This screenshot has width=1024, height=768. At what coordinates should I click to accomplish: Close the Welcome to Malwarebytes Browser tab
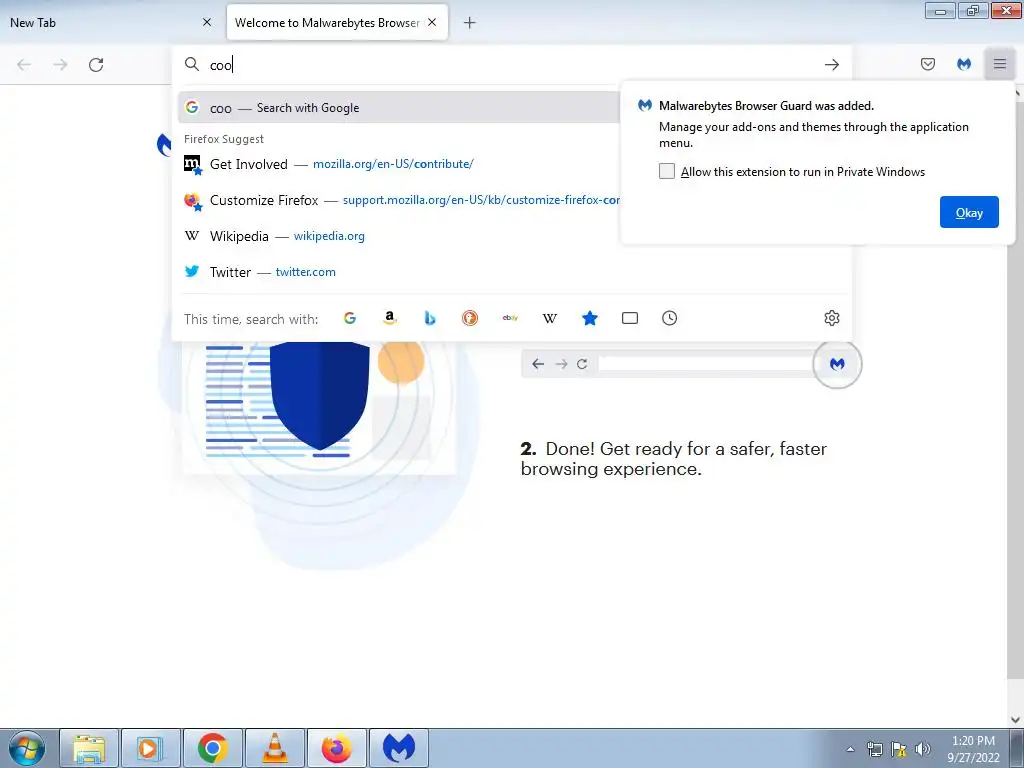point(432,22)
